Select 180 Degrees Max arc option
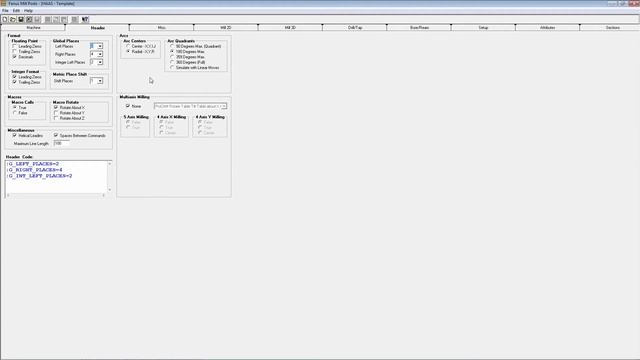Image resolution: width=640 pixels, height=360 pixels. tap(172, 52)
